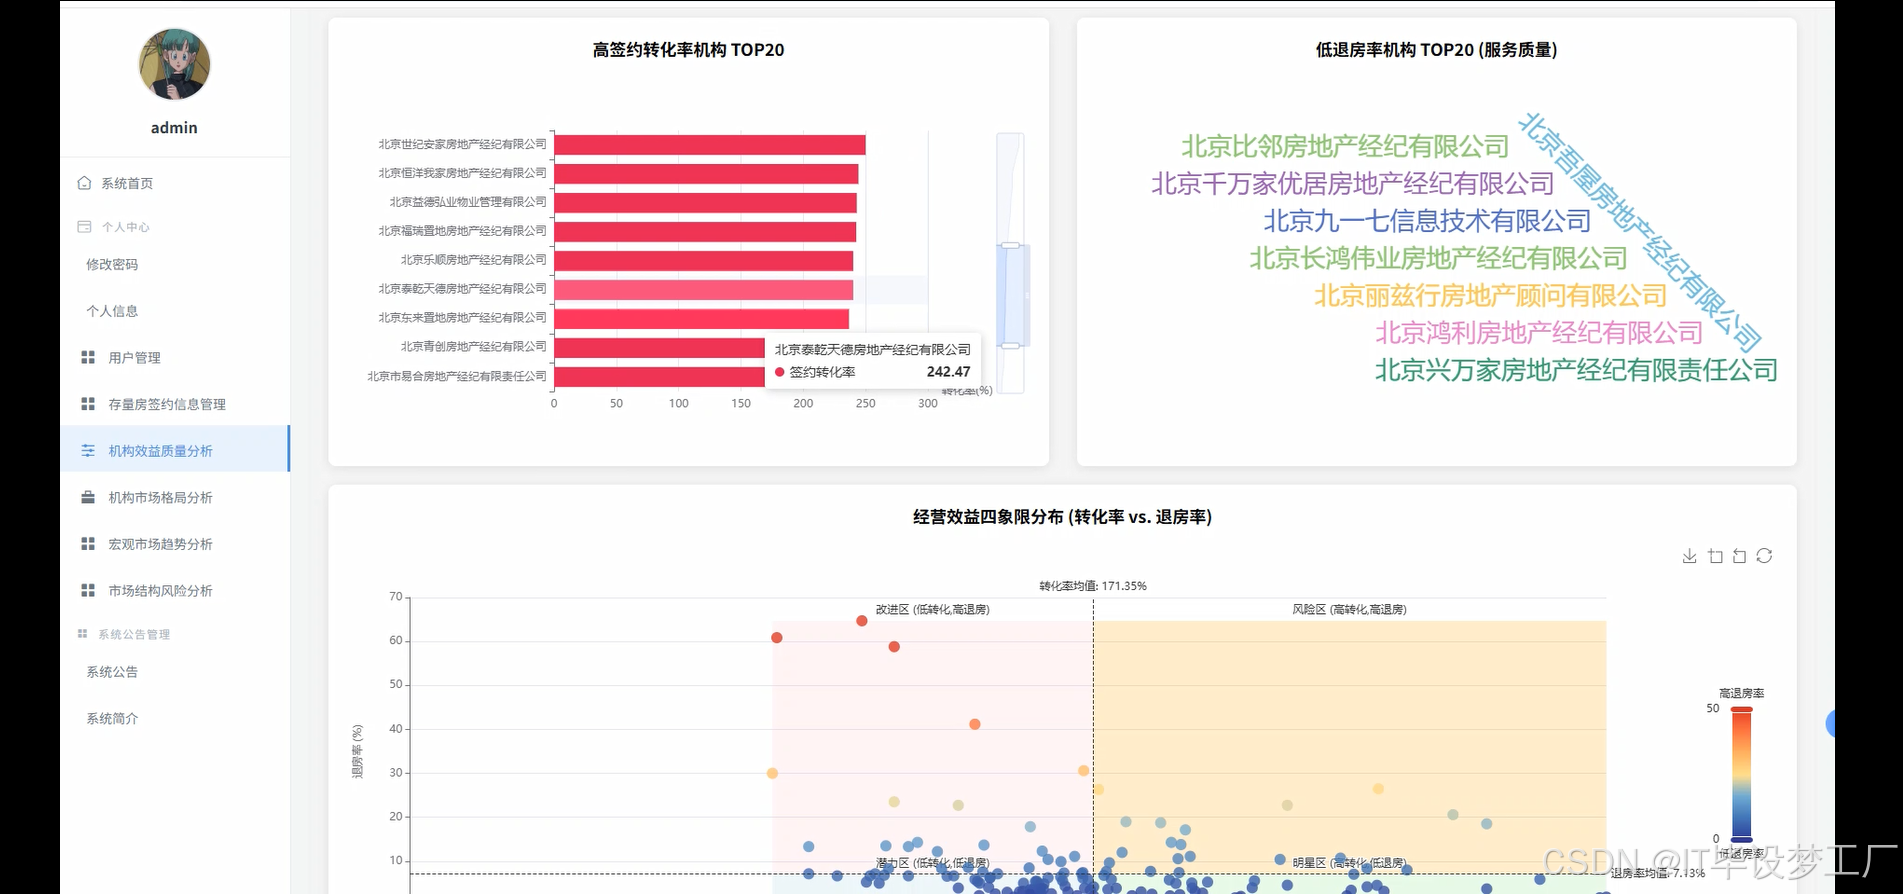Image resolution: width=1903 pixels, height=894 pixels.
Task: Activate the area zoom tool icon
Action: 1715,556
